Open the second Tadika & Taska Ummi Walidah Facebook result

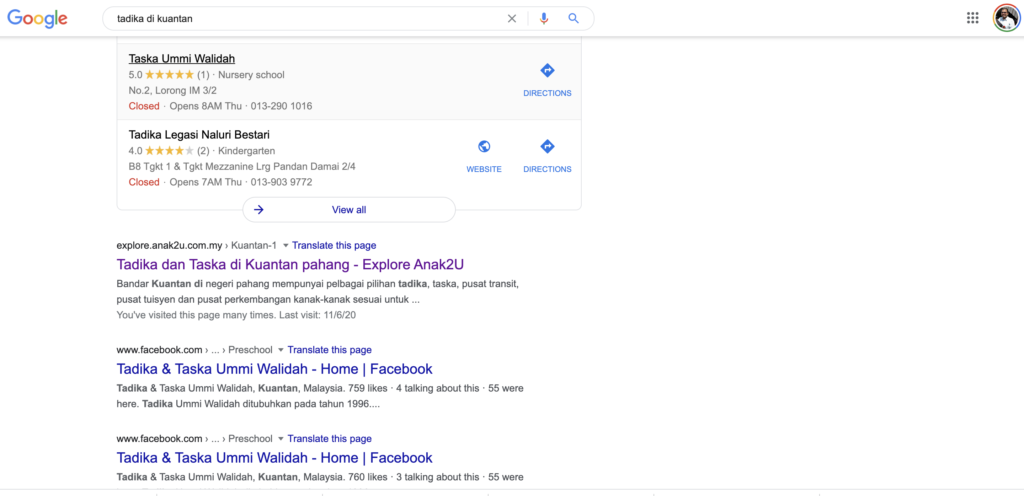(x=274, y=457)
